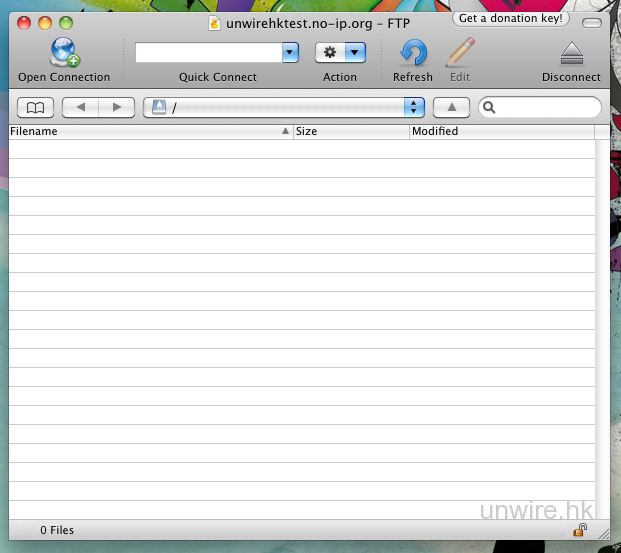The width and height of the screenshot is (621, 553).
Task: Click the Open Connection globe icon
Action: point(64,52)
